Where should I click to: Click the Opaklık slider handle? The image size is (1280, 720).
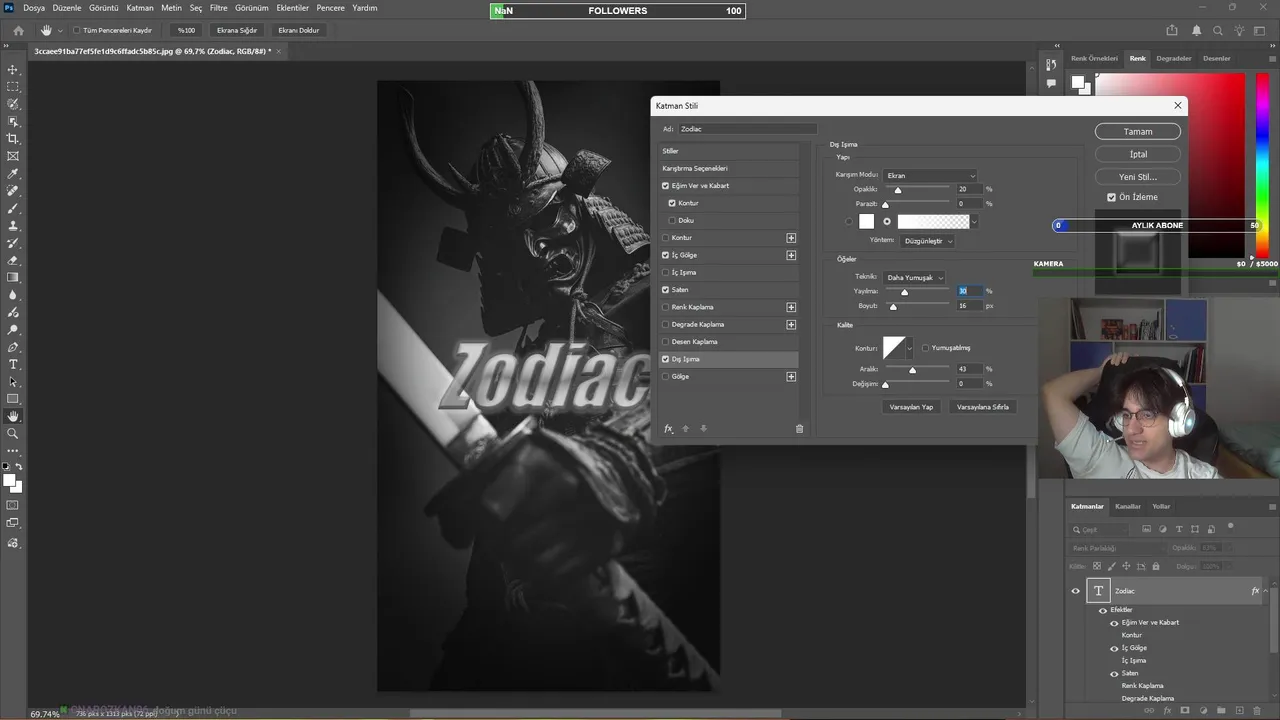(898, 190)
